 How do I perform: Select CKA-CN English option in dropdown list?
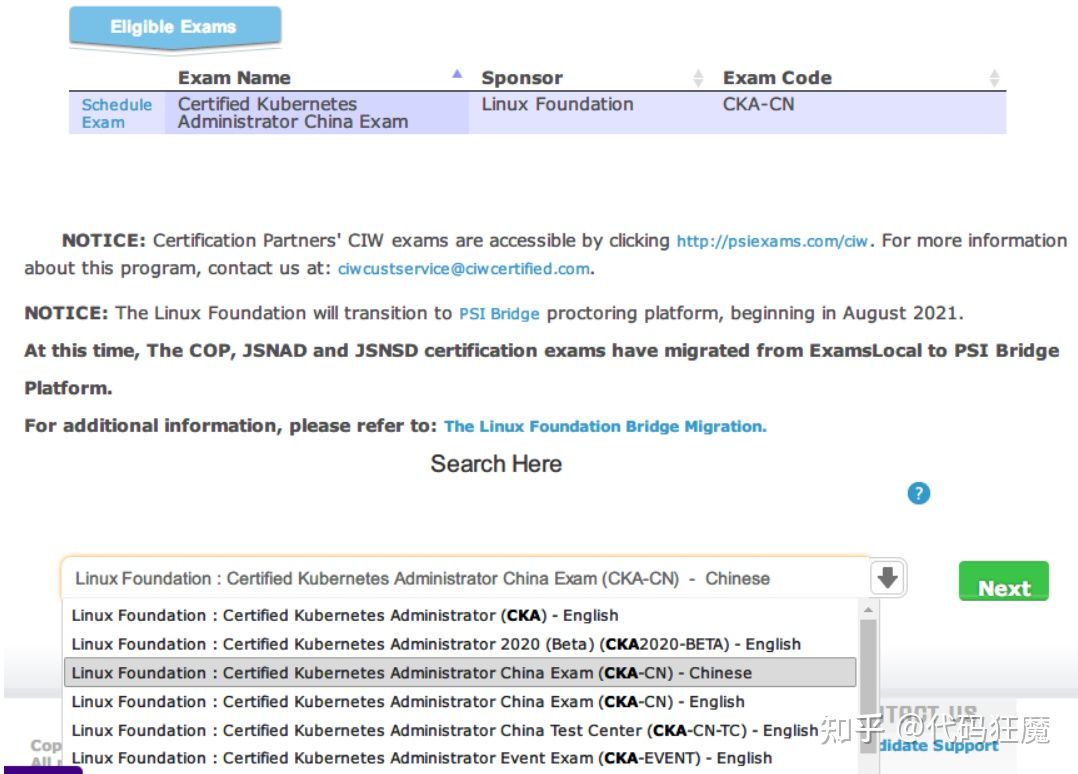(x=408, y=701)
